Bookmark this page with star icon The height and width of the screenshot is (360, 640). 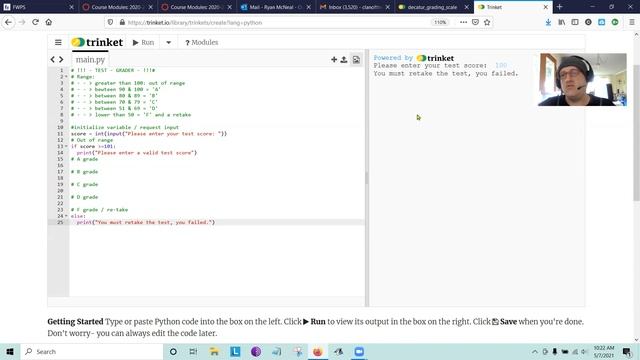(487, 22)
